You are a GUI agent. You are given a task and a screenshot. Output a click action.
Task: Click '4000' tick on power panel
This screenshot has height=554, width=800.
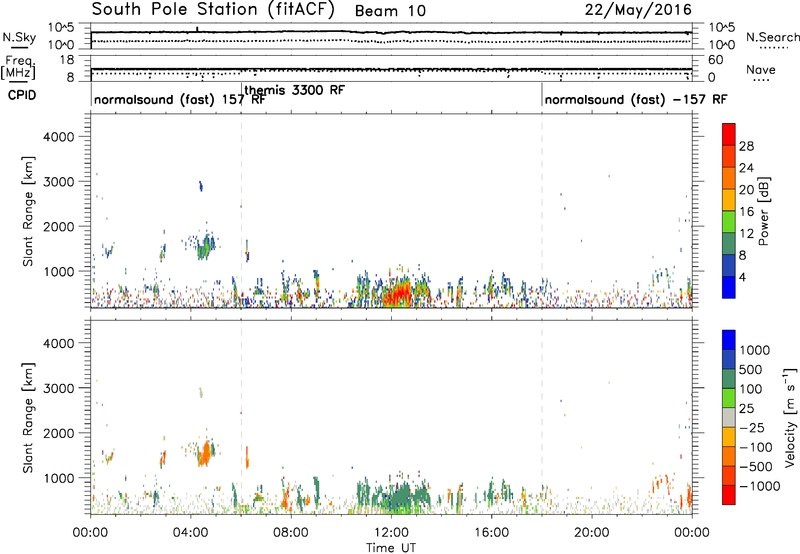coord(58,137)
